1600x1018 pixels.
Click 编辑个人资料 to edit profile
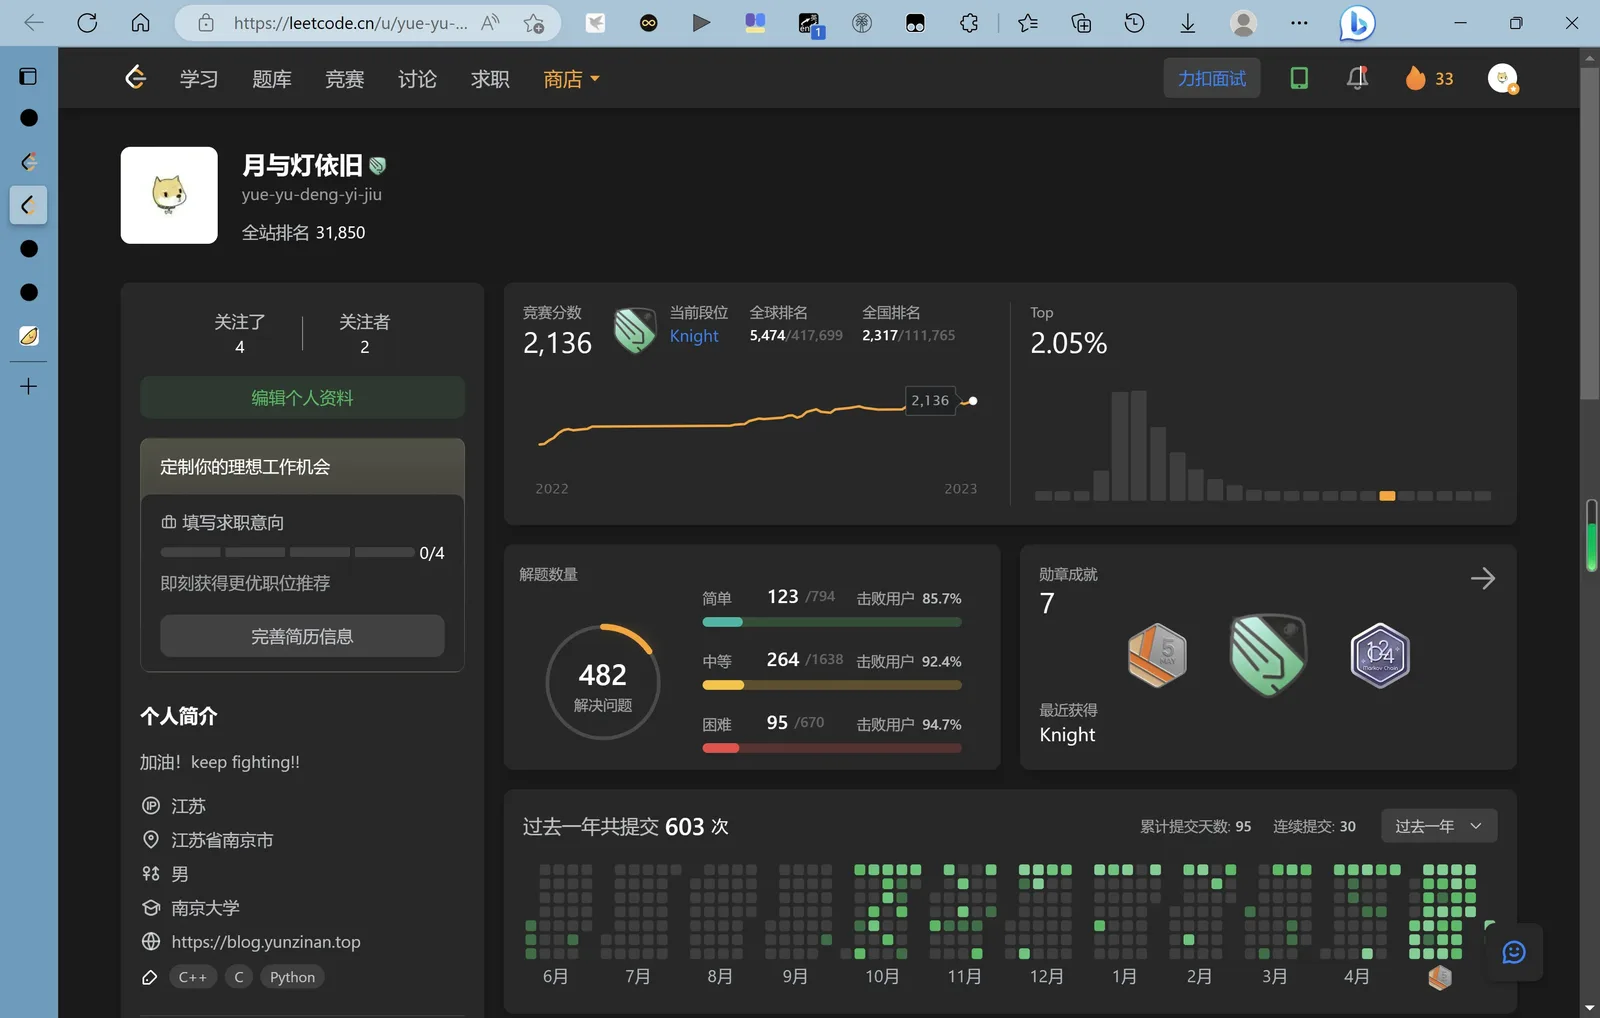tap(302, 398)
